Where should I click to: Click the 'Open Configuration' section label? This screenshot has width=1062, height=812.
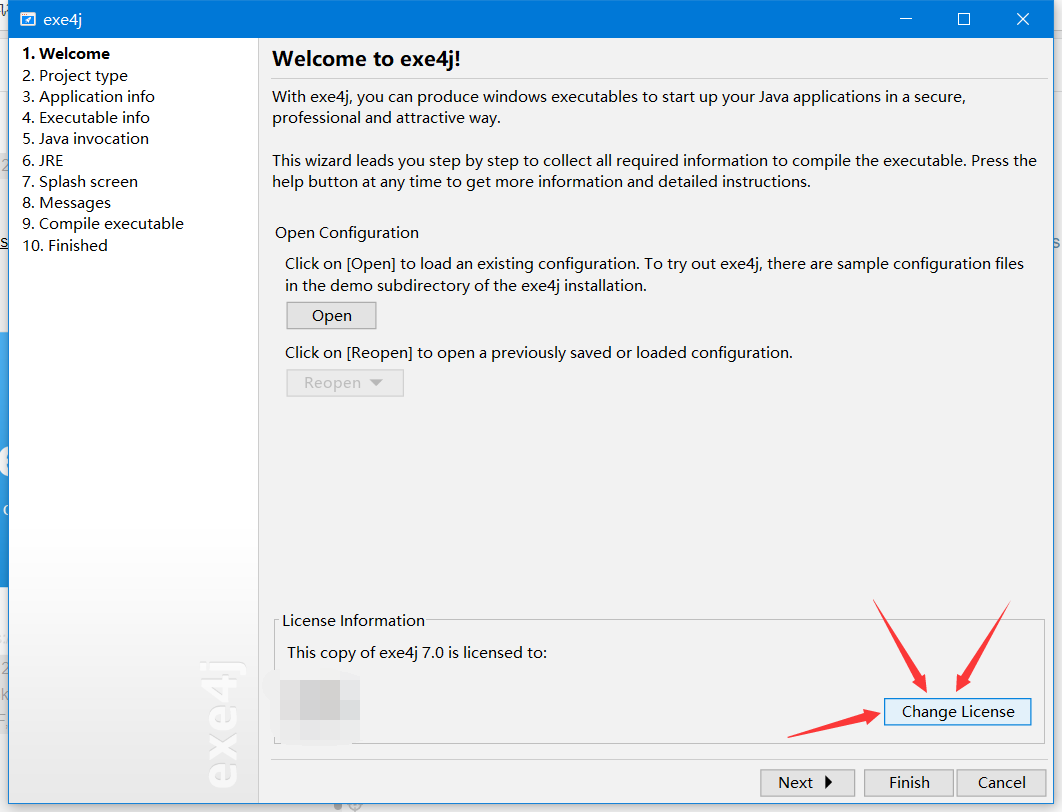point(347,232)
